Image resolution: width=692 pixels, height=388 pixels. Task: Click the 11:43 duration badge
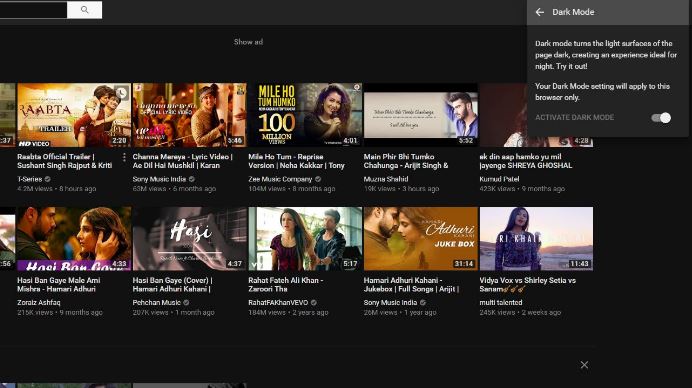[579, 264]
